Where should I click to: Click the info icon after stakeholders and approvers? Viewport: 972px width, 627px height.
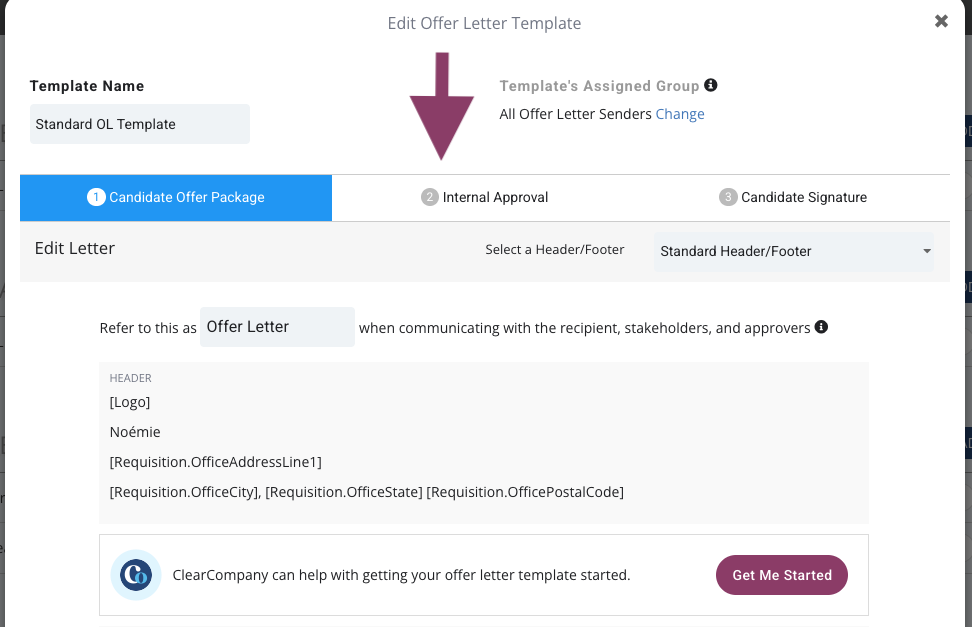pyautogui.click(x=821, y=327)
